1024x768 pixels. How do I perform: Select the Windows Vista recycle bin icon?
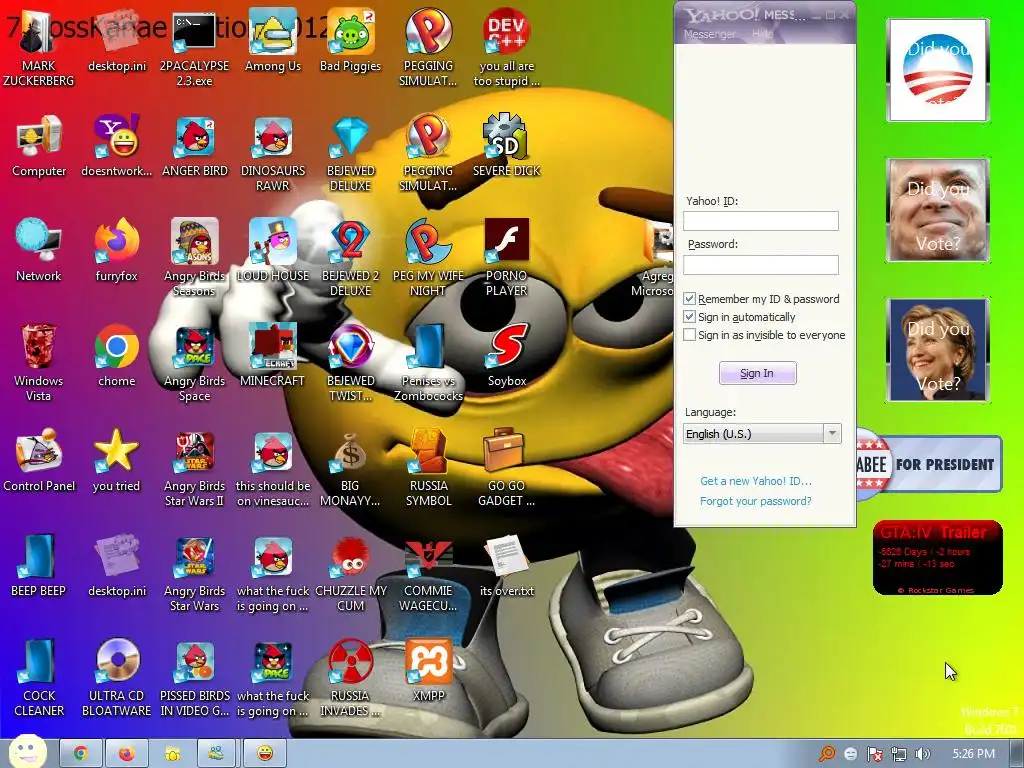[x=39, y=362]
